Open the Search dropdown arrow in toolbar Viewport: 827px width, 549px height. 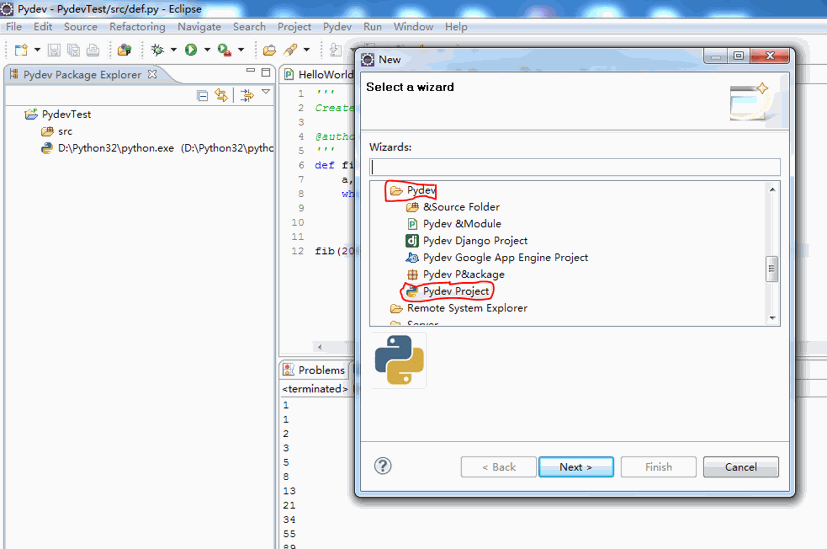306,50
